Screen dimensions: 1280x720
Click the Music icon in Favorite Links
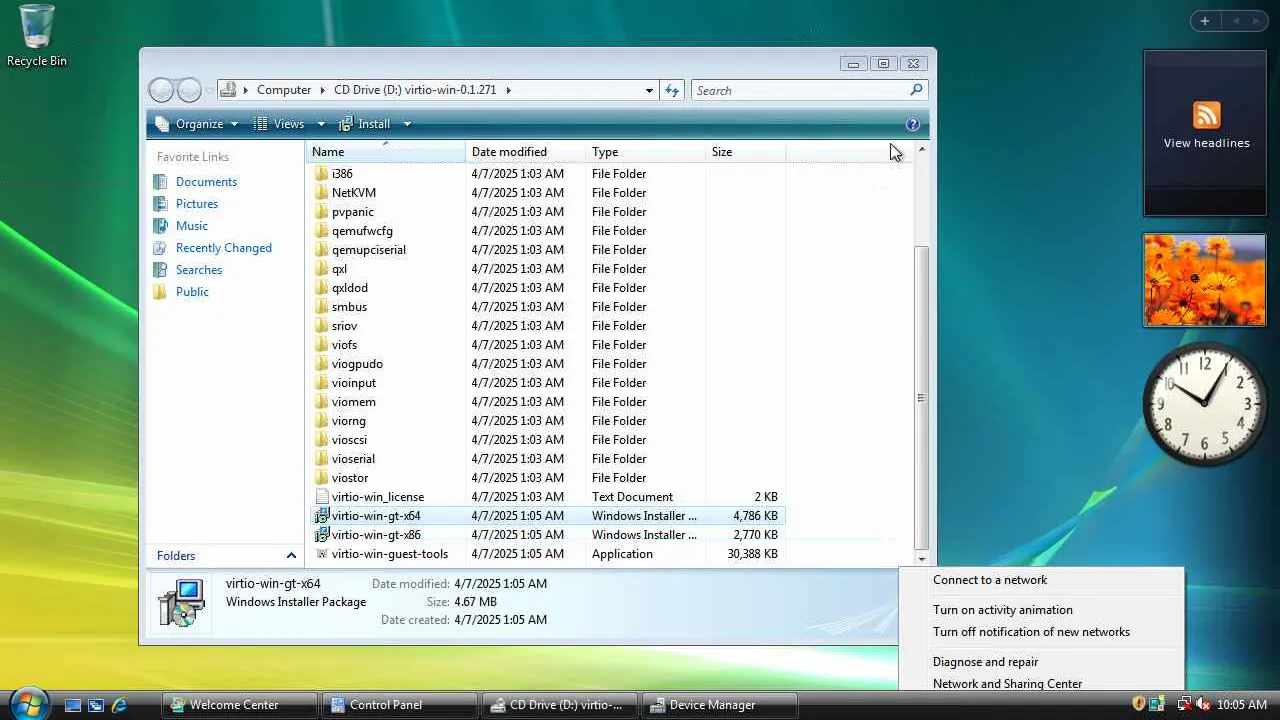160,226
